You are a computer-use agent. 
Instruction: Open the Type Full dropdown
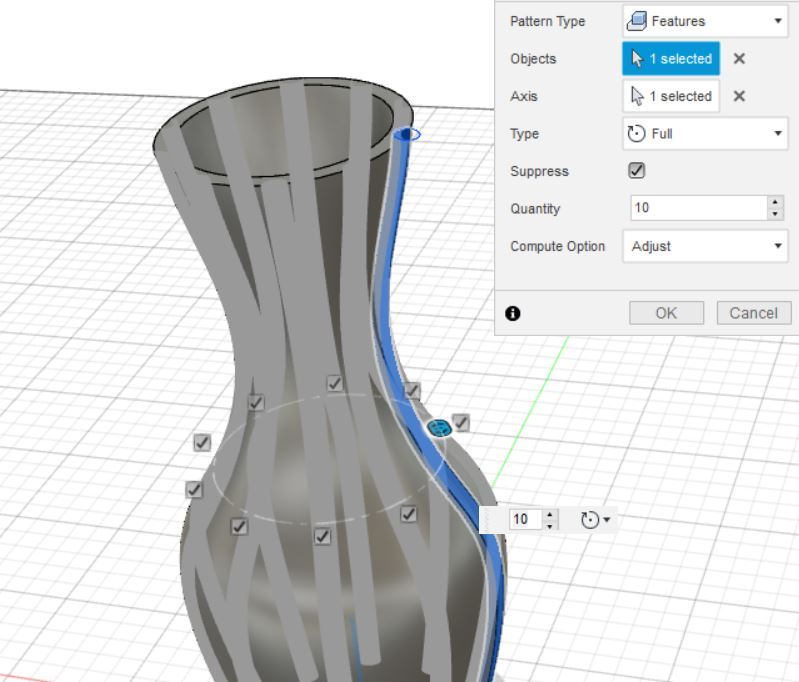click(705, 134)
